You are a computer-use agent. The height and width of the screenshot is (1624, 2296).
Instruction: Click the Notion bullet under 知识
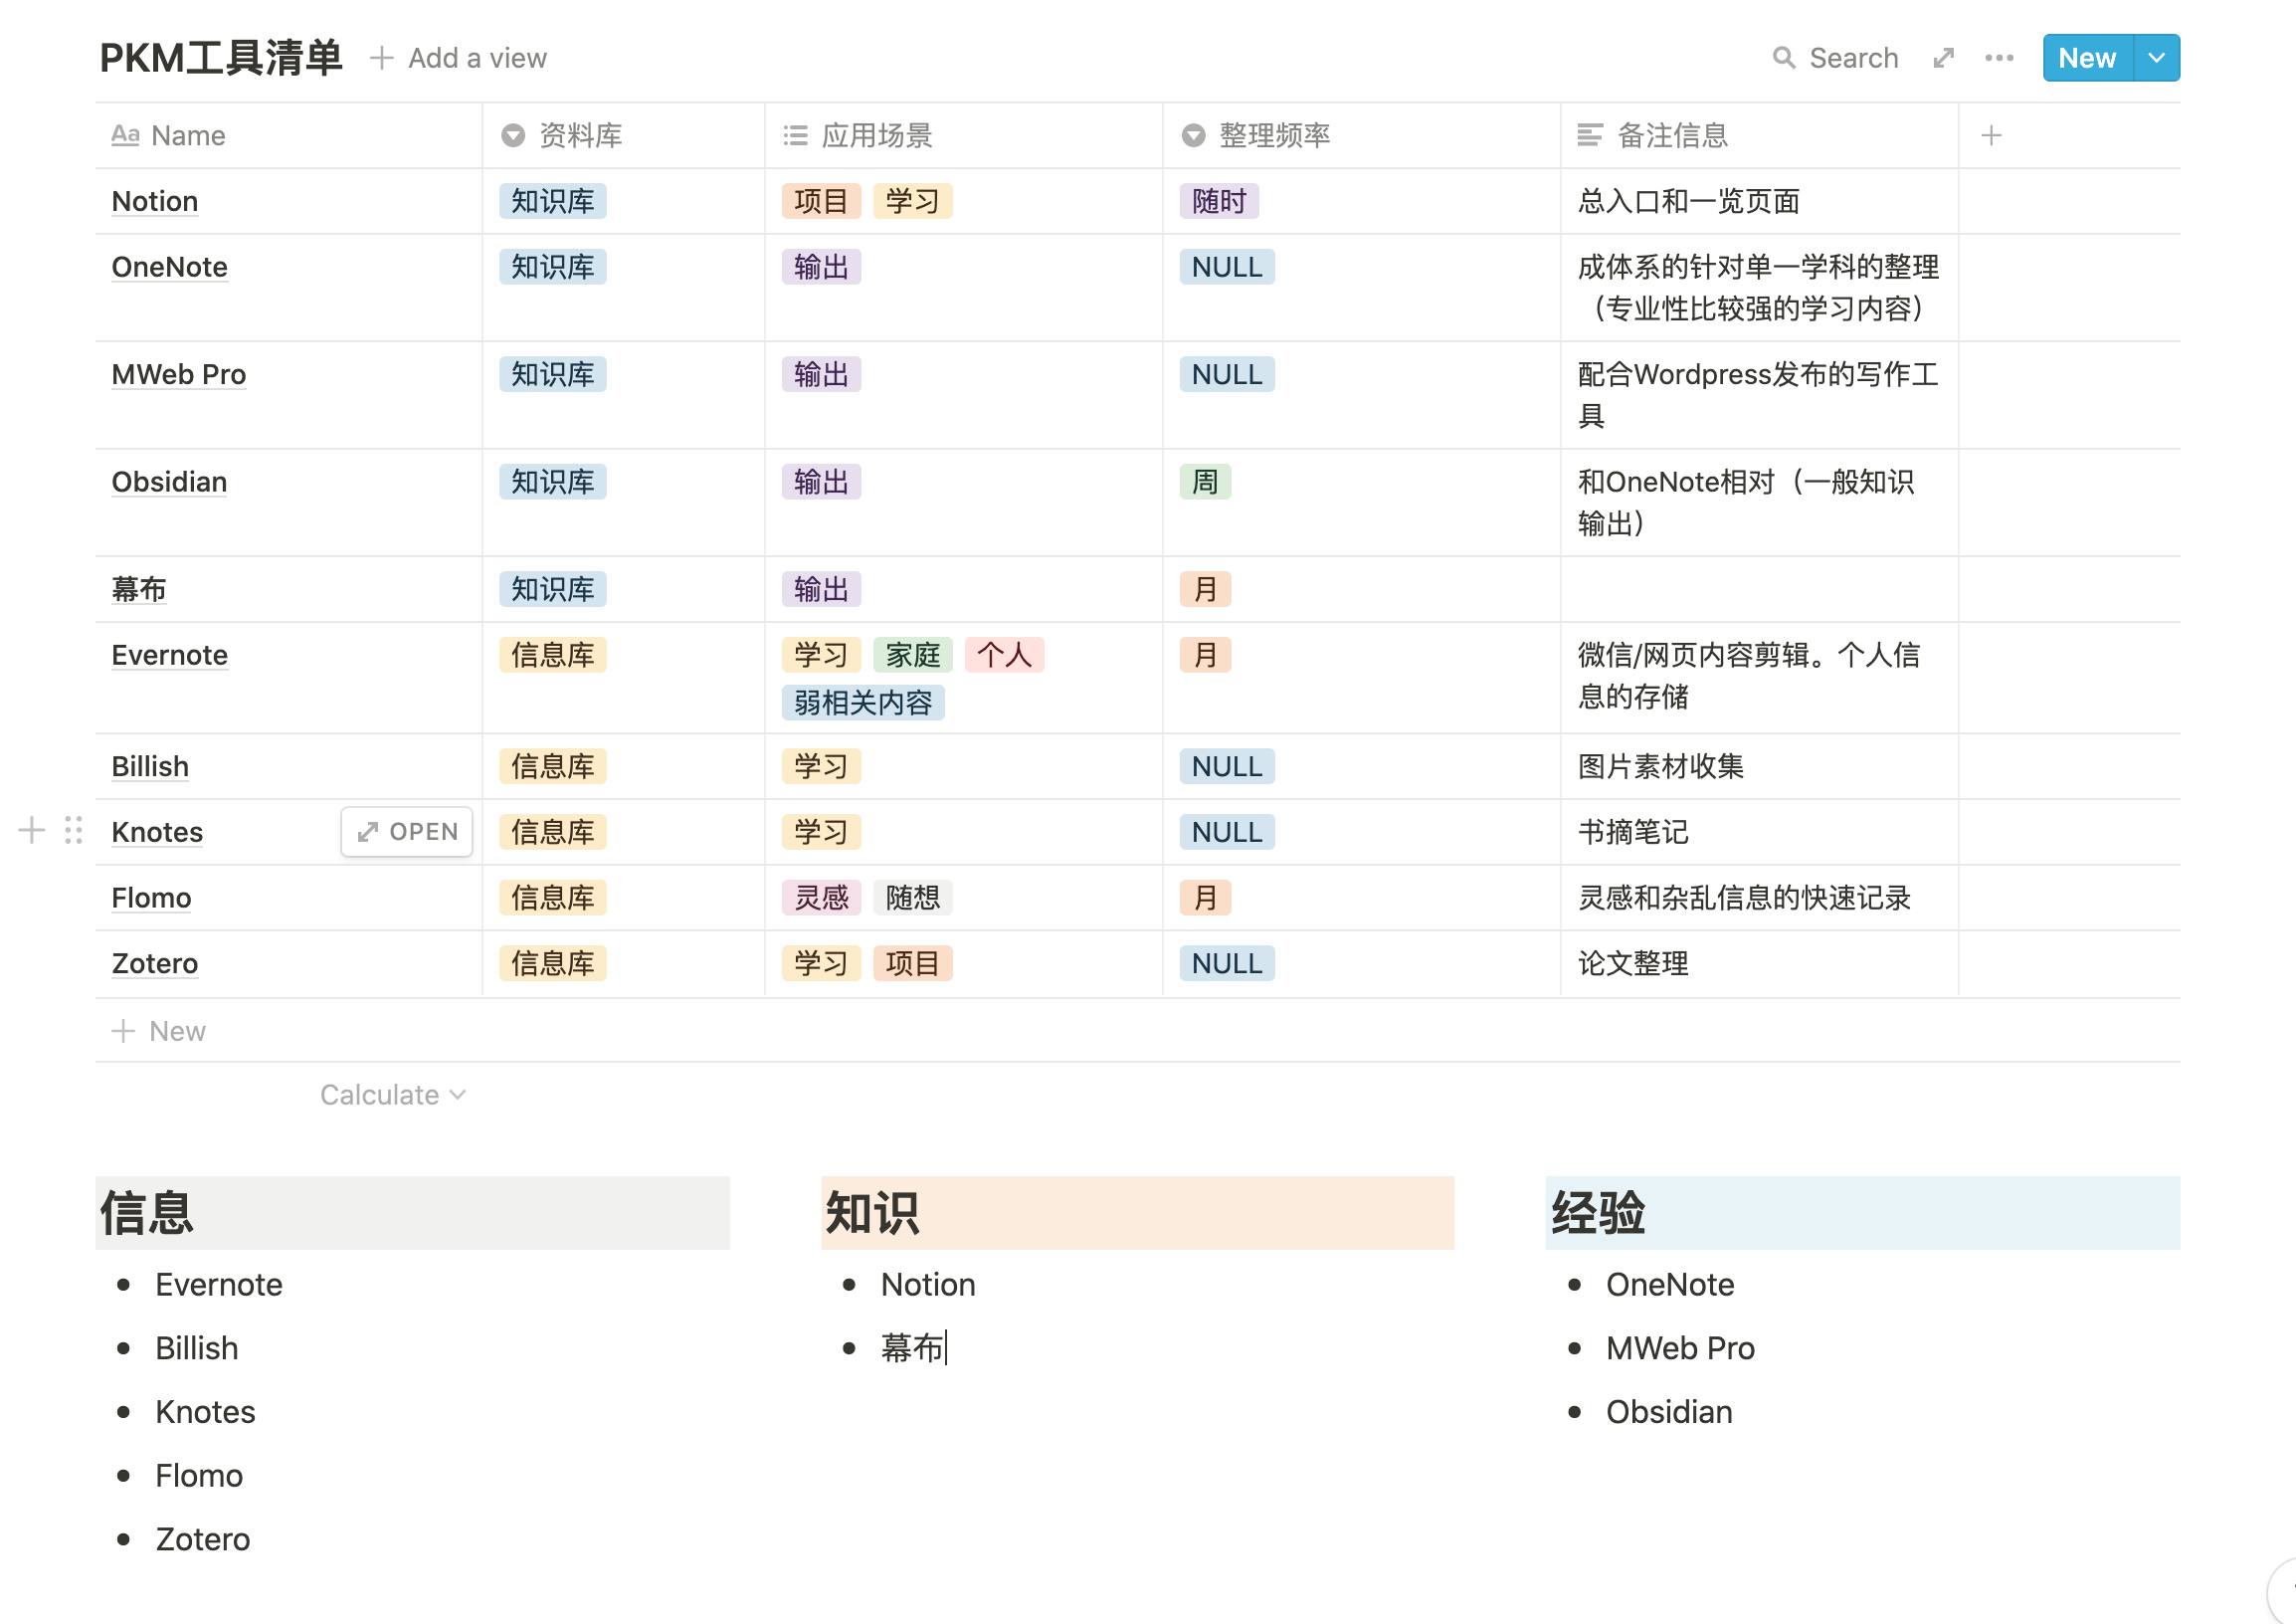pos(928,1284)
